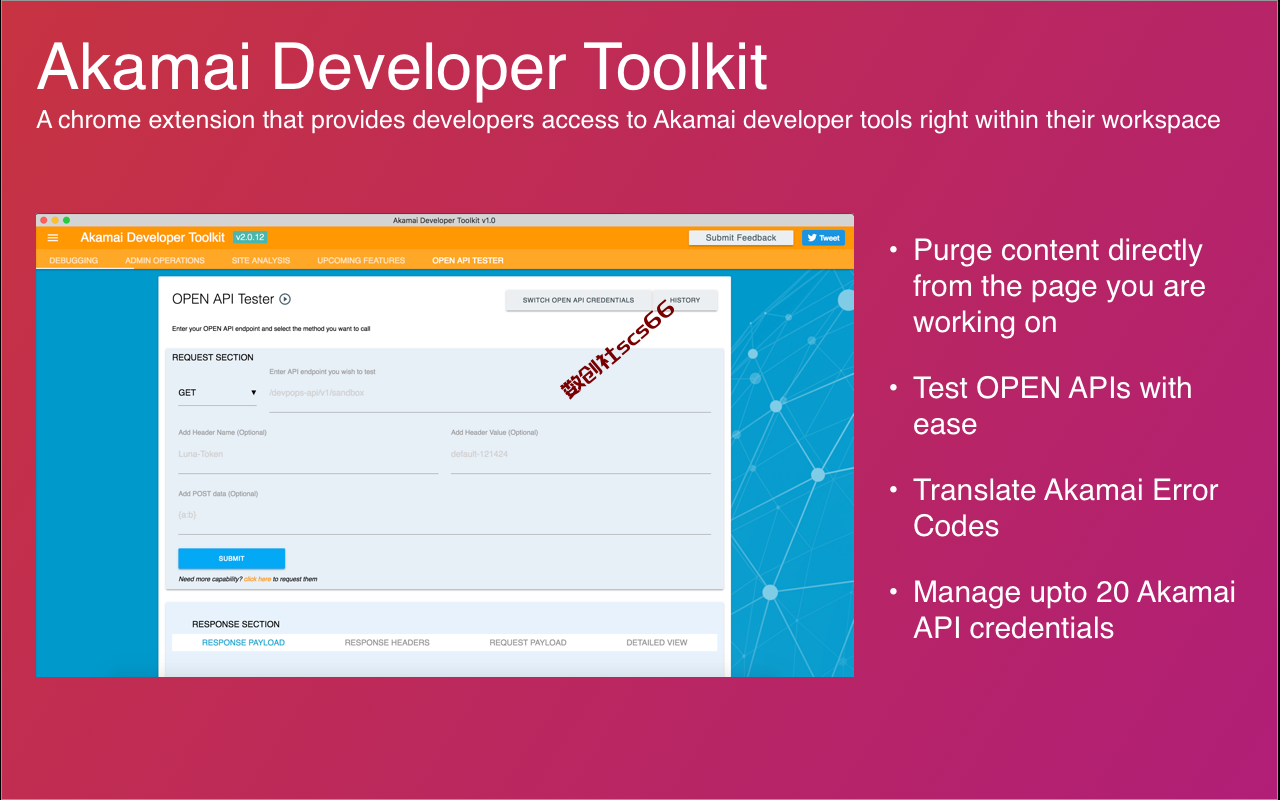Click the REQUEST SECTION label
Screen dimensions: 1280x800
point(213,357)
